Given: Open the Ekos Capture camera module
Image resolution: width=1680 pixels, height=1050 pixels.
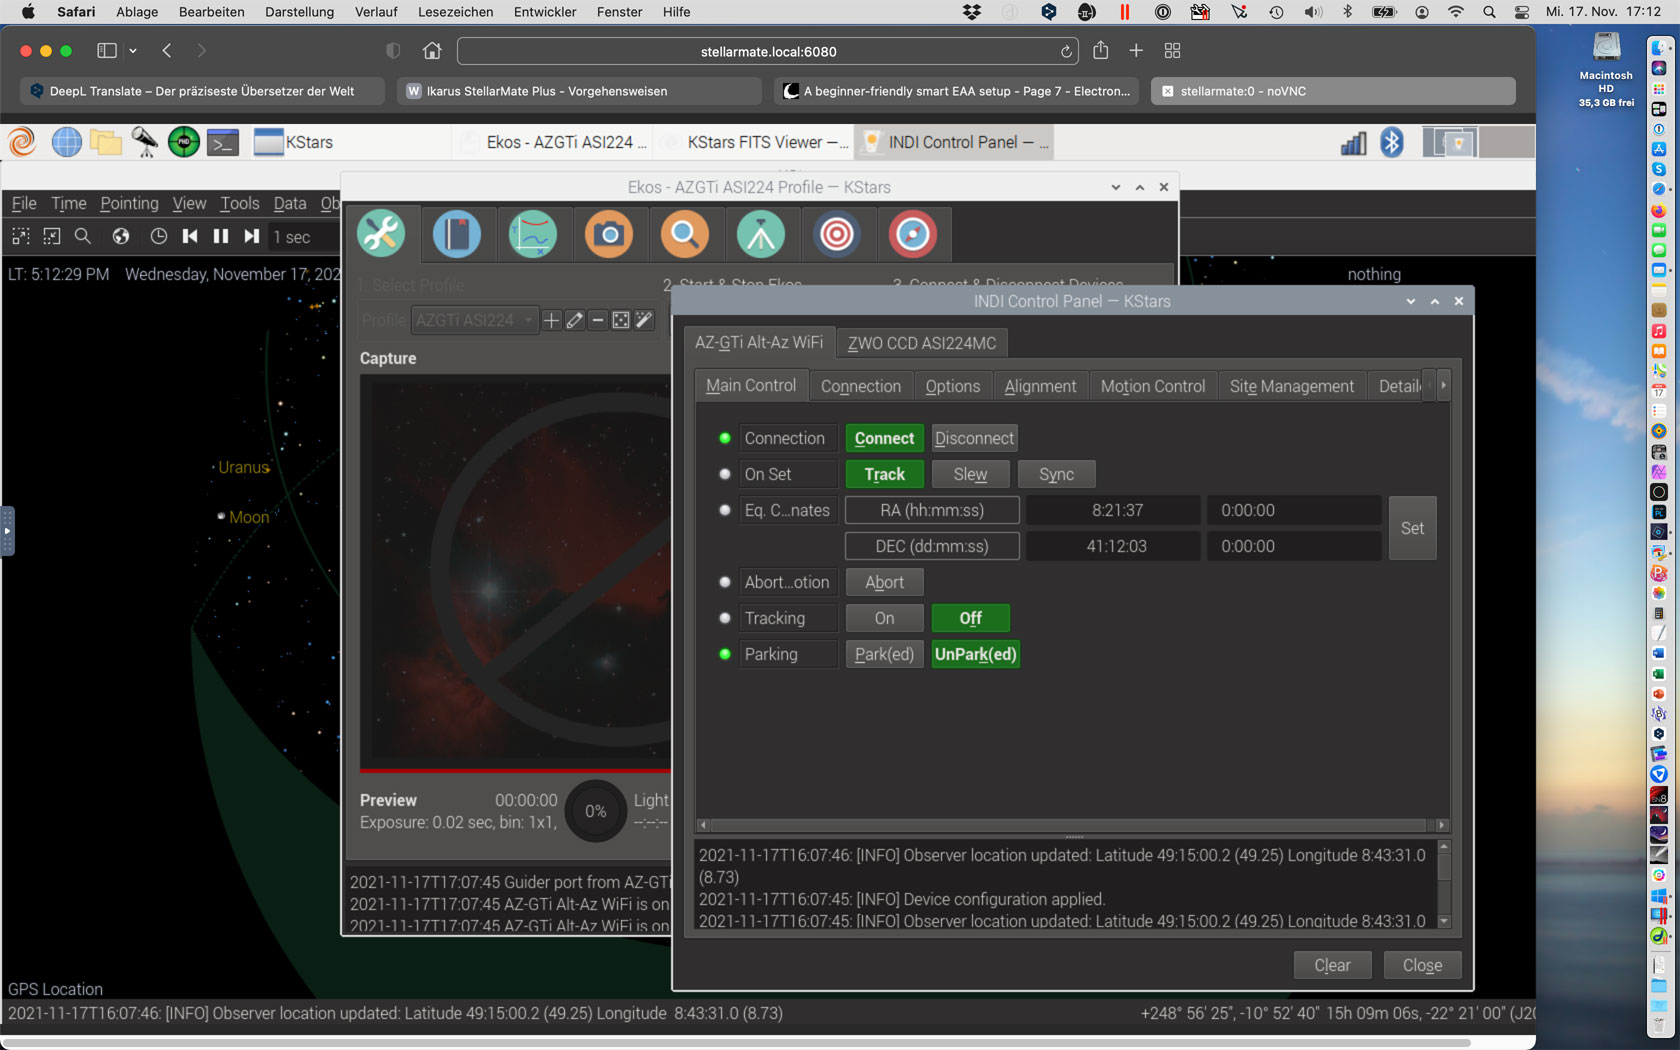Looking at the screenshot, I should [x=609, y=234].
